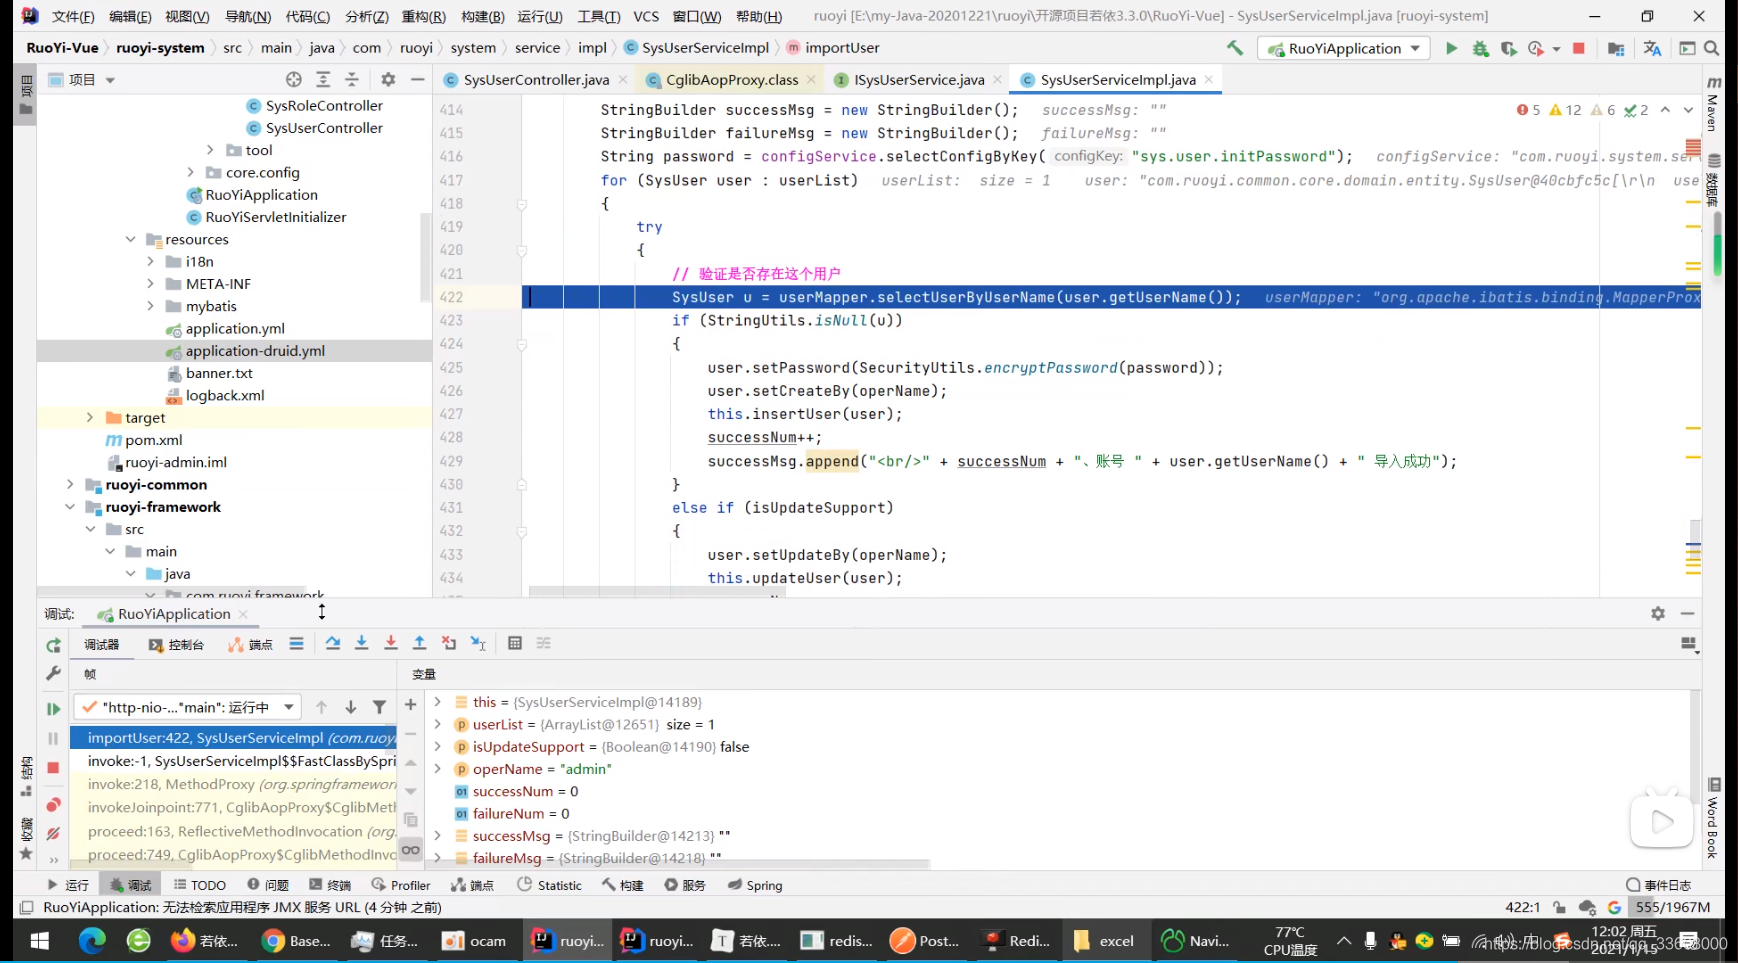Click the 555/1967M memory indicator
This screenshot has height=963, width=1738.
coord(1672,907)
